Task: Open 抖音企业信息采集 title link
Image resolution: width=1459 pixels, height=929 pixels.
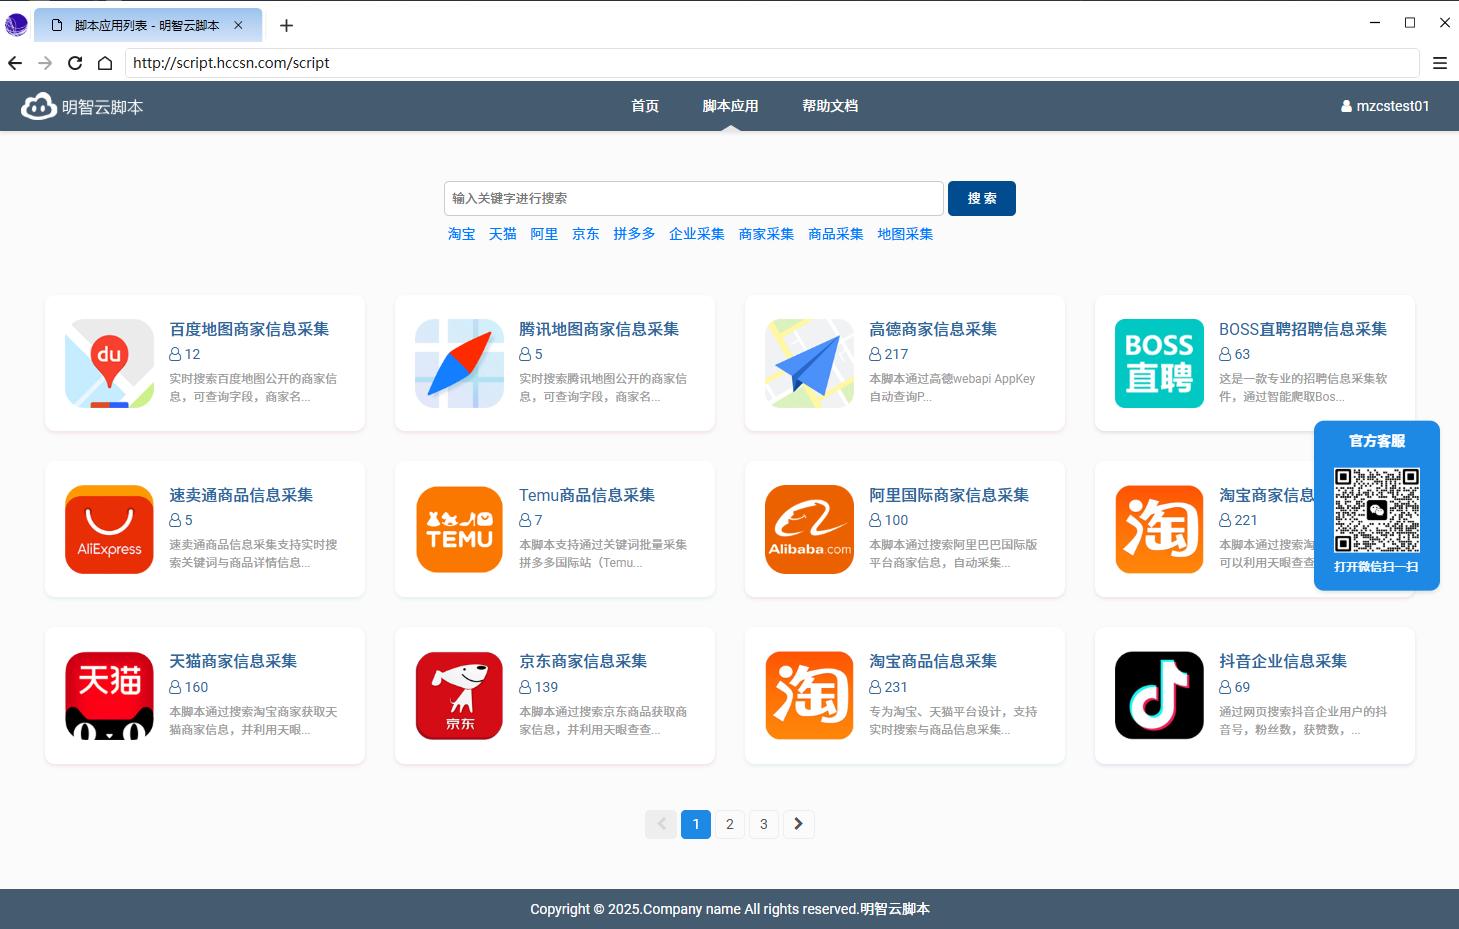Action: [1283, 661]
